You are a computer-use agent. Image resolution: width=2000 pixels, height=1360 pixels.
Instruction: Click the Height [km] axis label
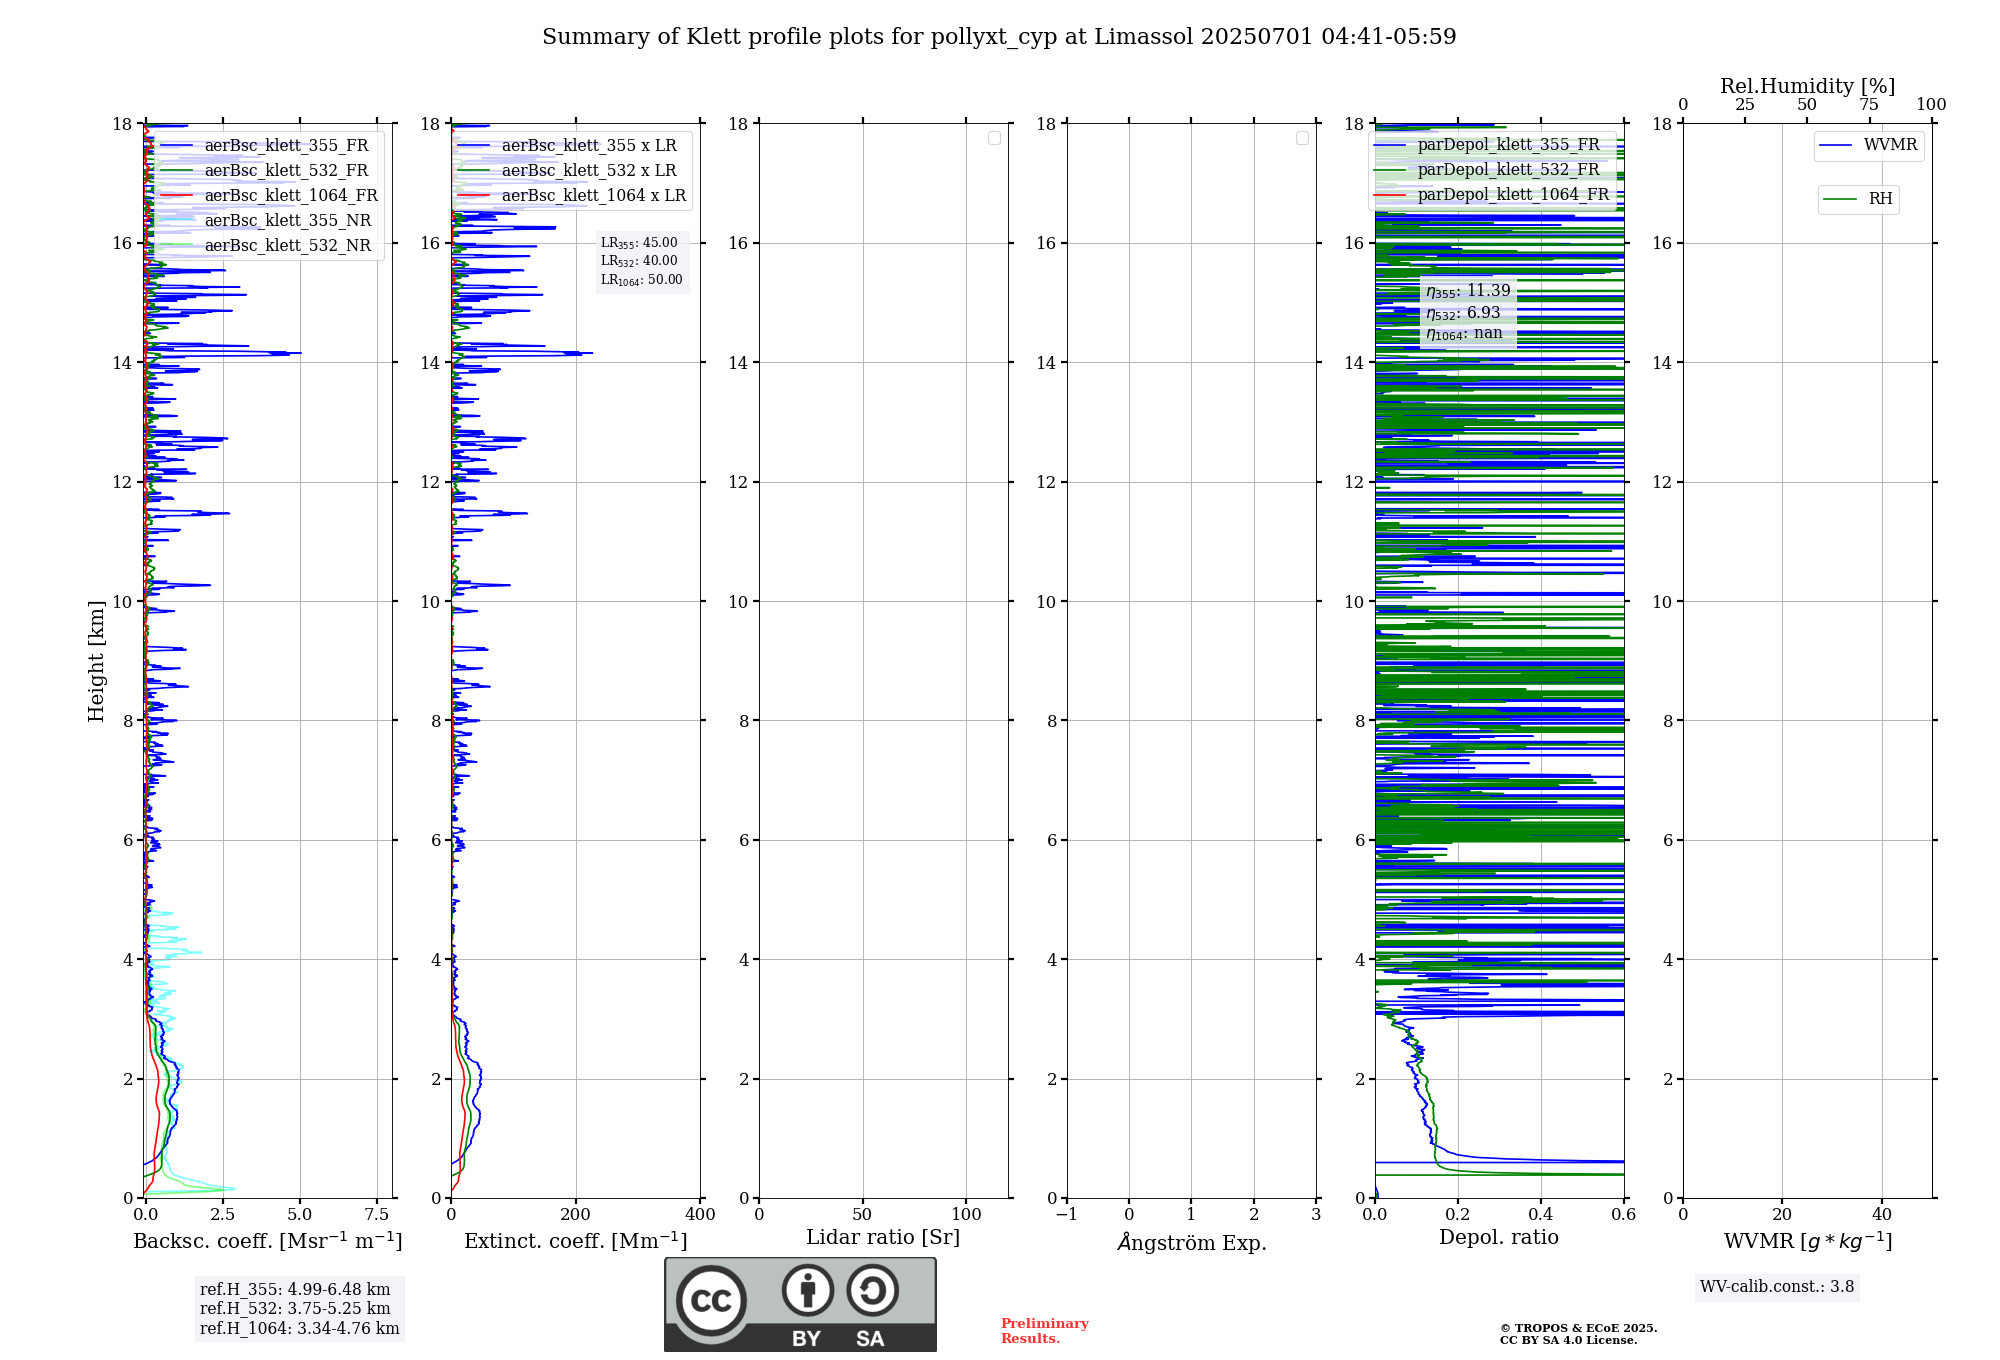click(96, 661)
